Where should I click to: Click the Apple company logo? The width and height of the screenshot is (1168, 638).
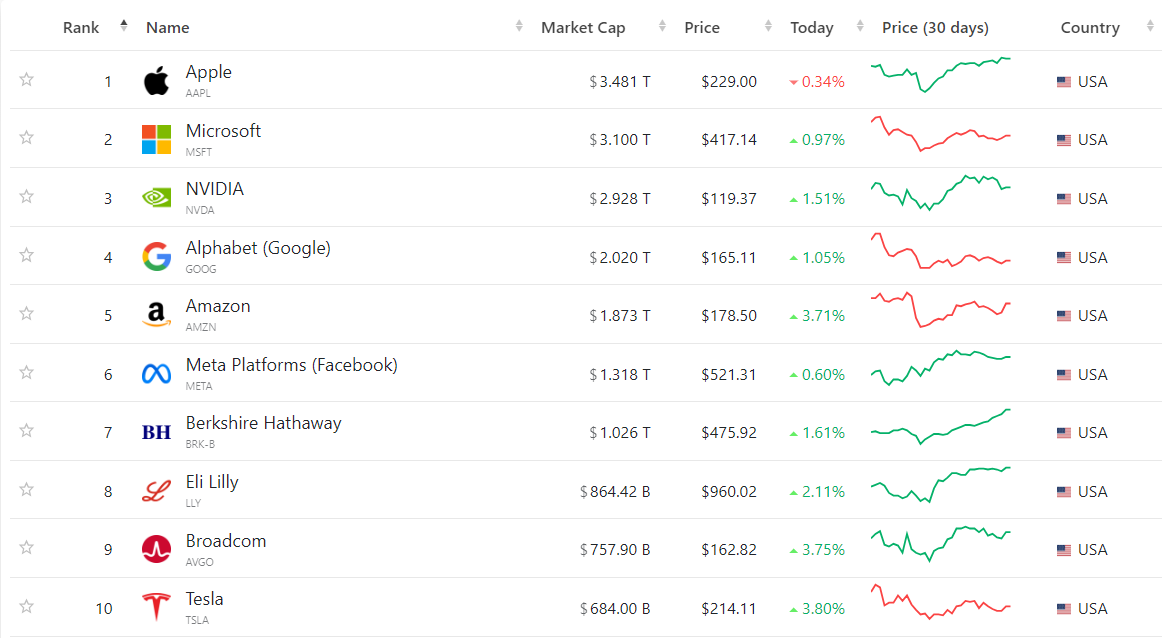pyautogui.click(x=156, y=81)
